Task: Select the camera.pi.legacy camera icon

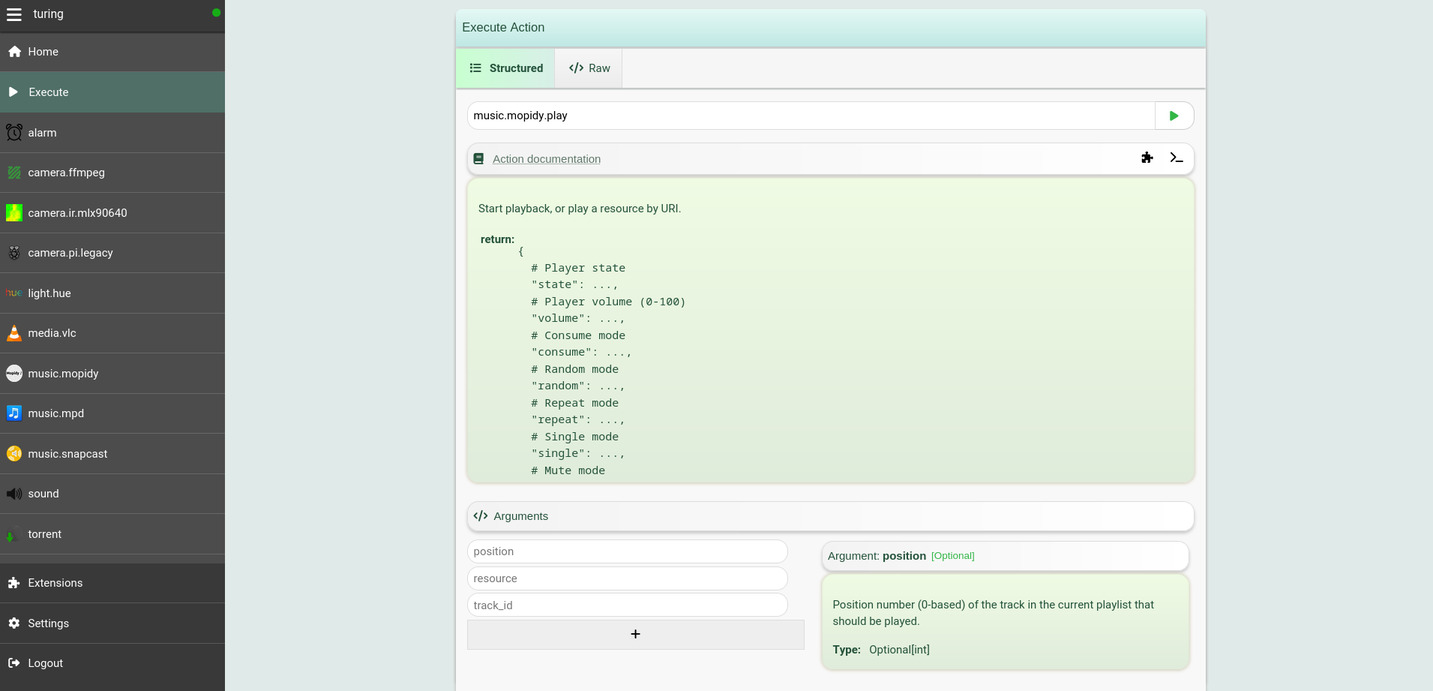Action: point(14,252)
